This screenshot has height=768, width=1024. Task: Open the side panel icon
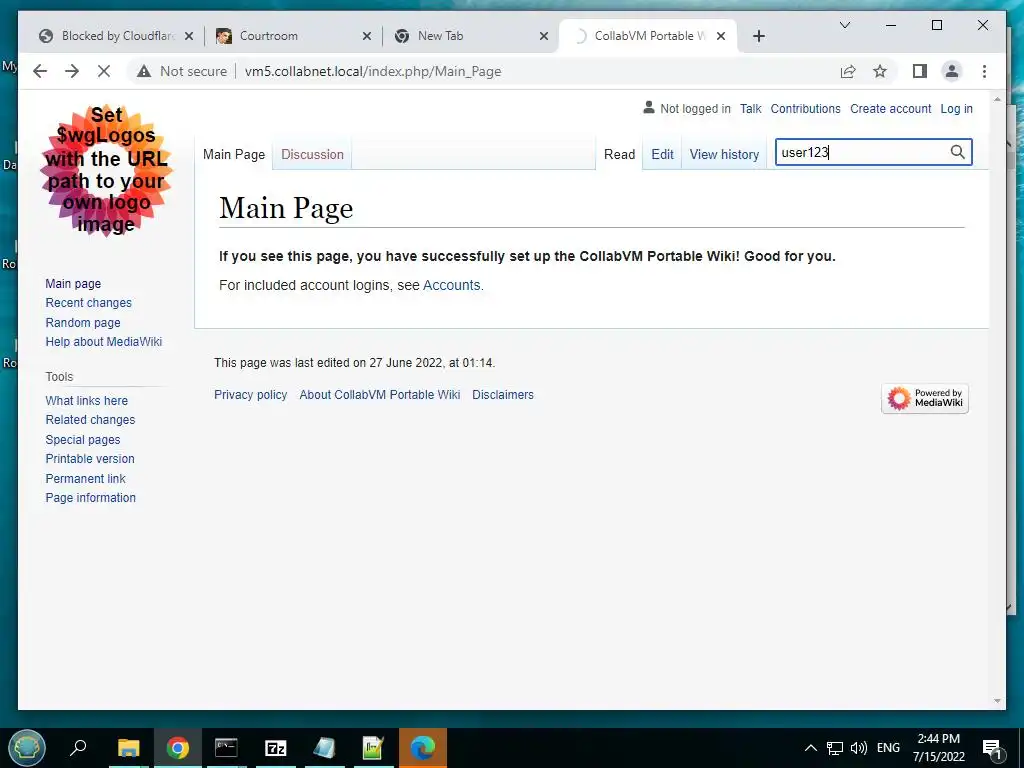click(x=920, y=71)
